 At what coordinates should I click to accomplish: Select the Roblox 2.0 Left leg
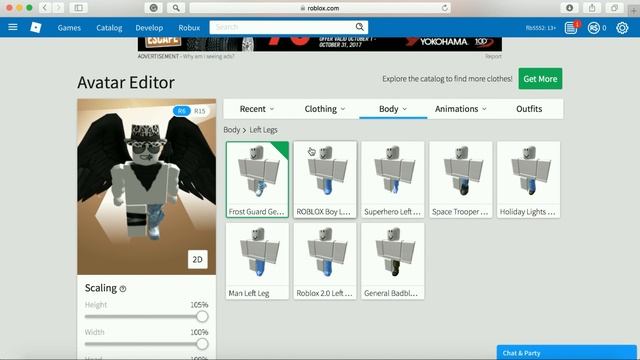pos(325,261)
